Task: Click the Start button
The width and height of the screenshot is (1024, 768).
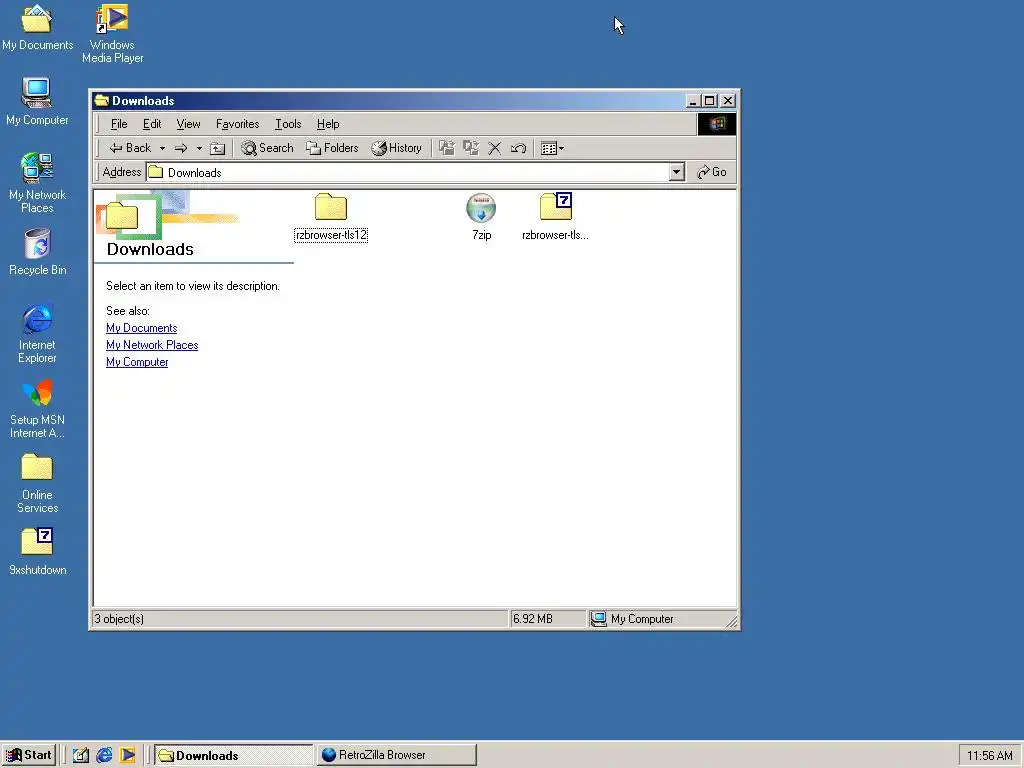Action: [x=28, y=755]
